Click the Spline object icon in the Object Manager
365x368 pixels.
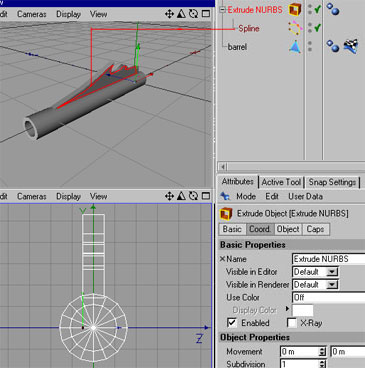[x=295, y=28]
